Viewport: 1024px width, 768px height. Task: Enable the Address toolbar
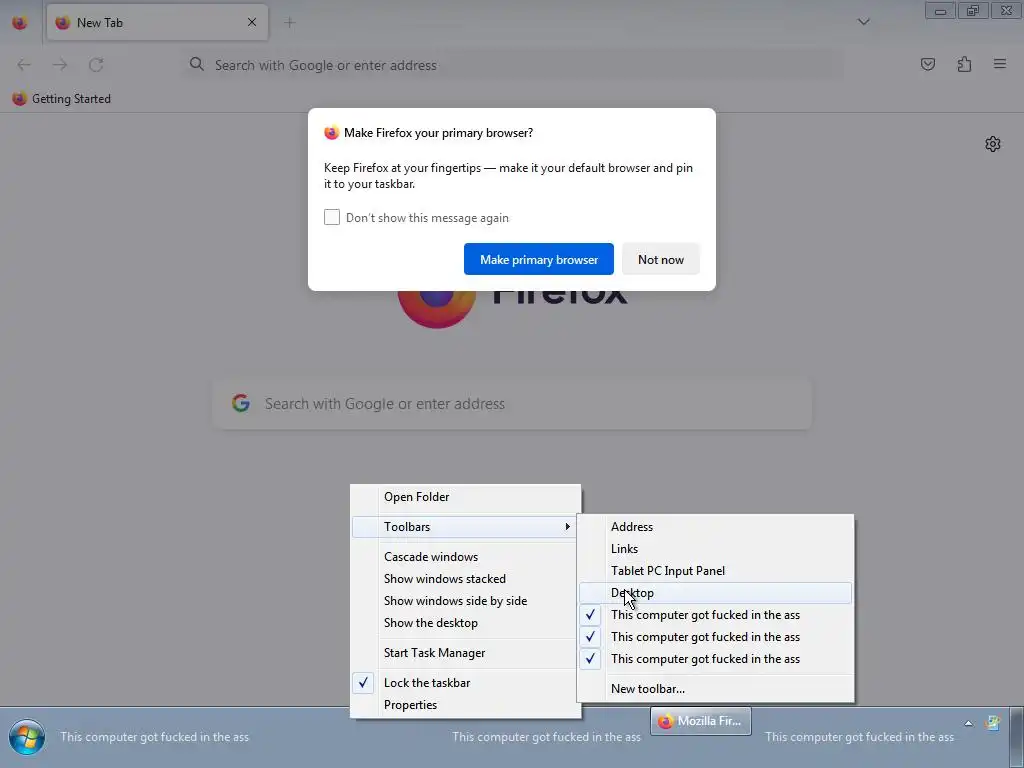click(716, 527)
